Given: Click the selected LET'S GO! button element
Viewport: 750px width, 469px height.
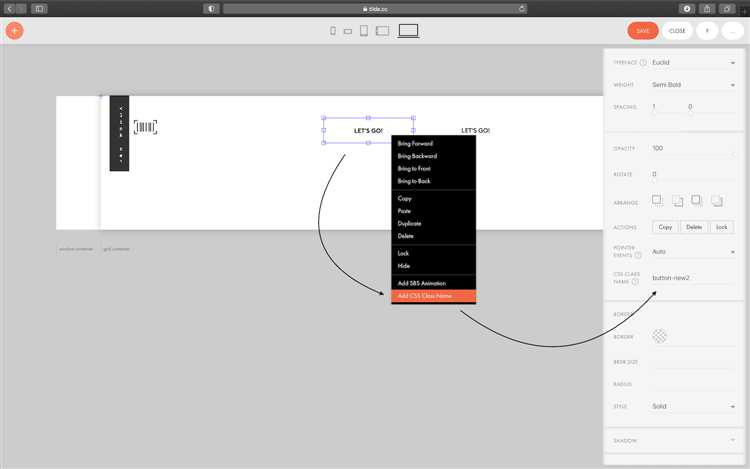Looking at the screenshot, I should [x=368, y=131].
